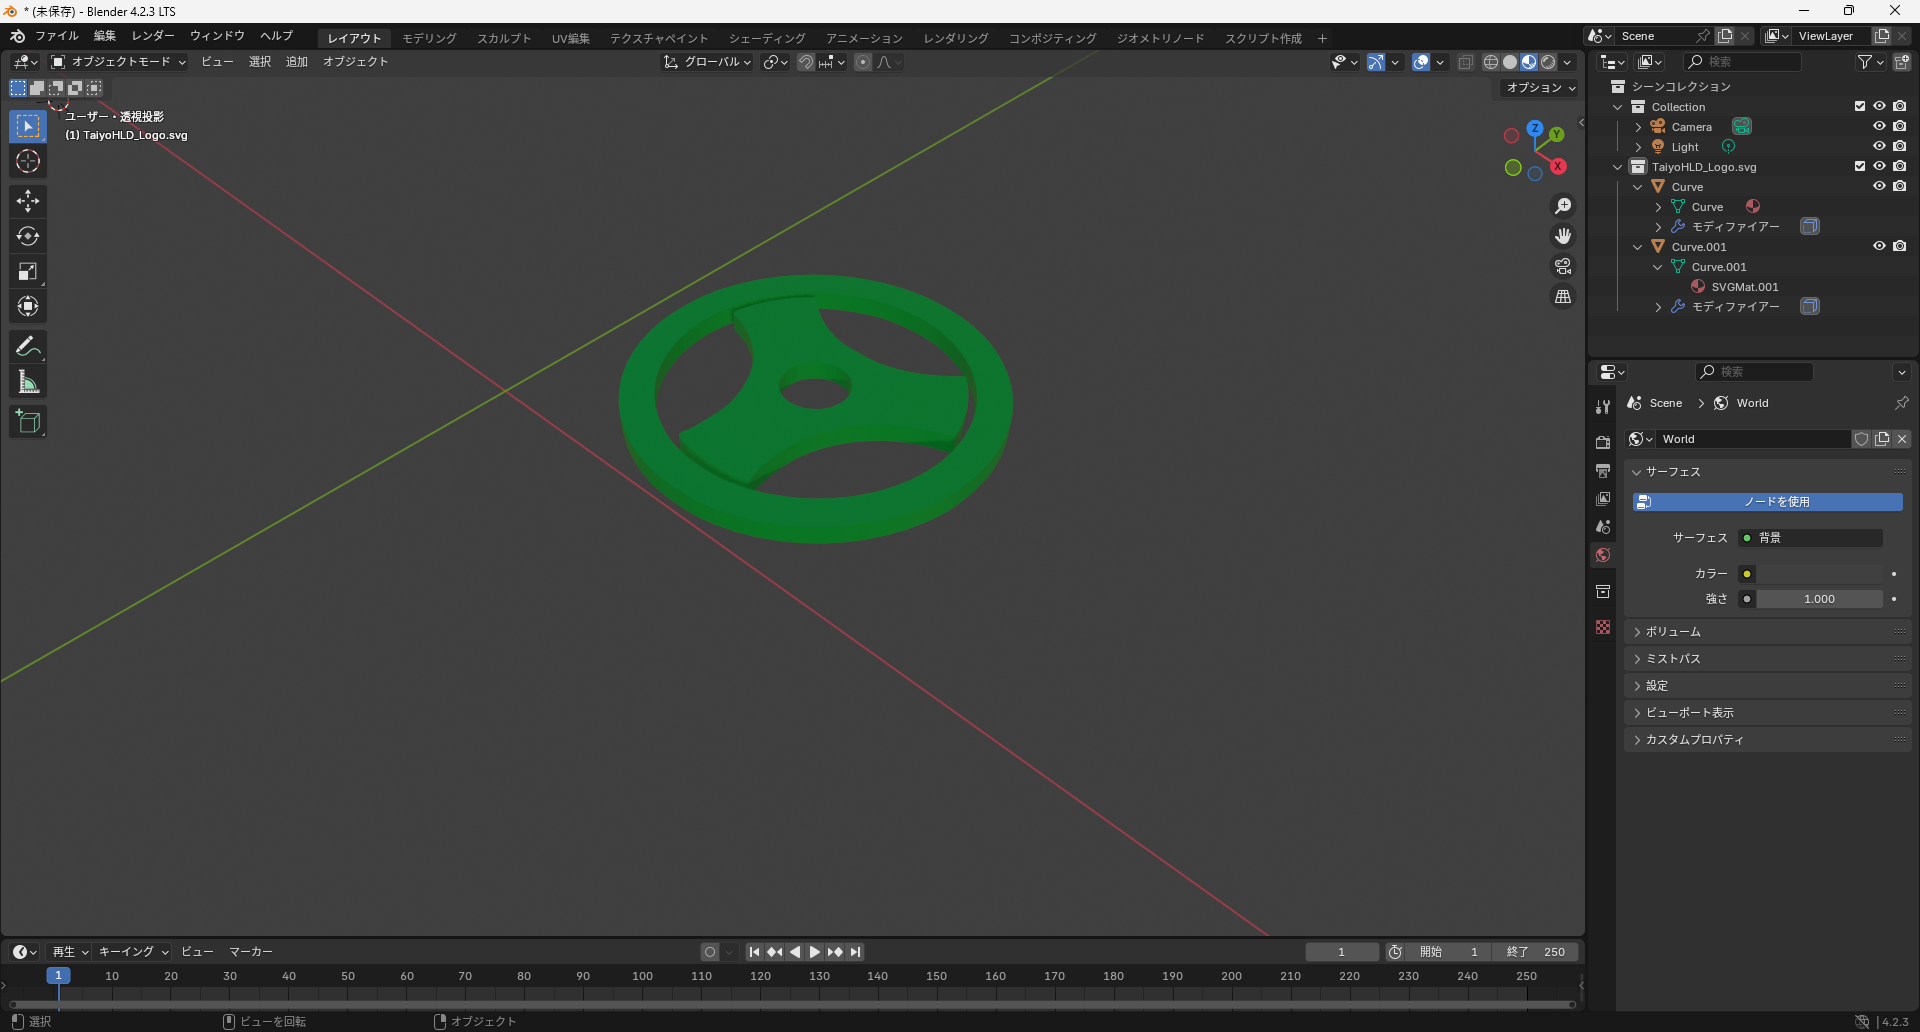Screen dimensions: 1920x1032
Task: Toggle camera view in viewport
Action: click(1562, 267)
